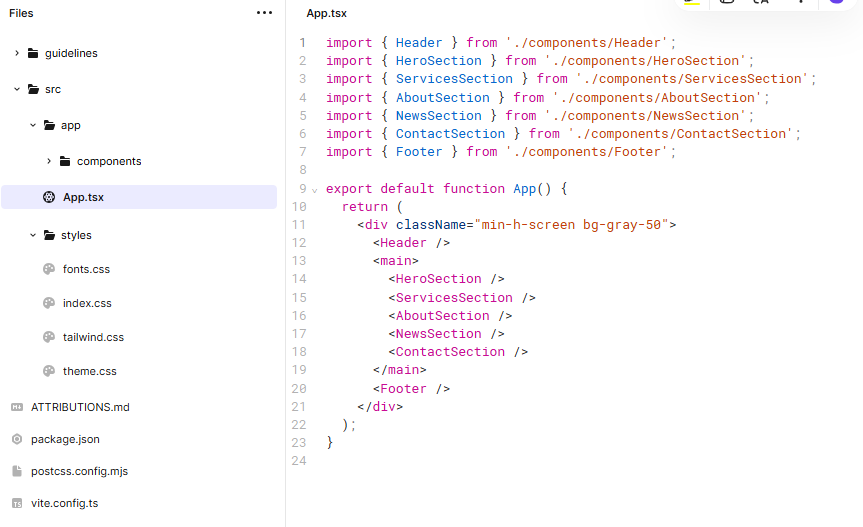863x527 pixels.
Task: Open the index.css file
Action: coord(87,303)
